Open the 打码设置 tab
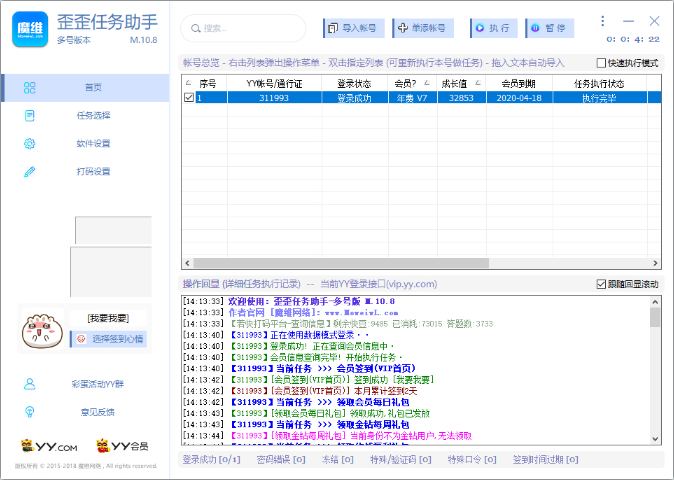The width and height of the screenshot is (674, 480). coord(85,171)
